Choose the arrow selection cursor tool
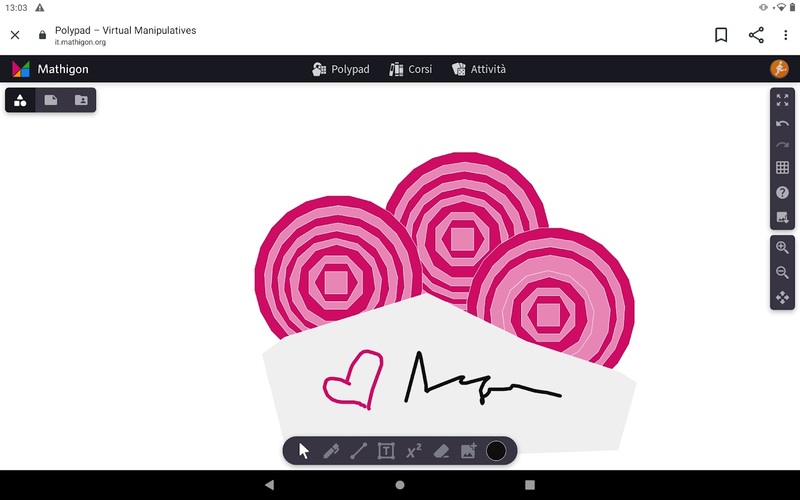The height and width of the screenshot is (500, 800). pyautogui.click(x=304, y=451)
